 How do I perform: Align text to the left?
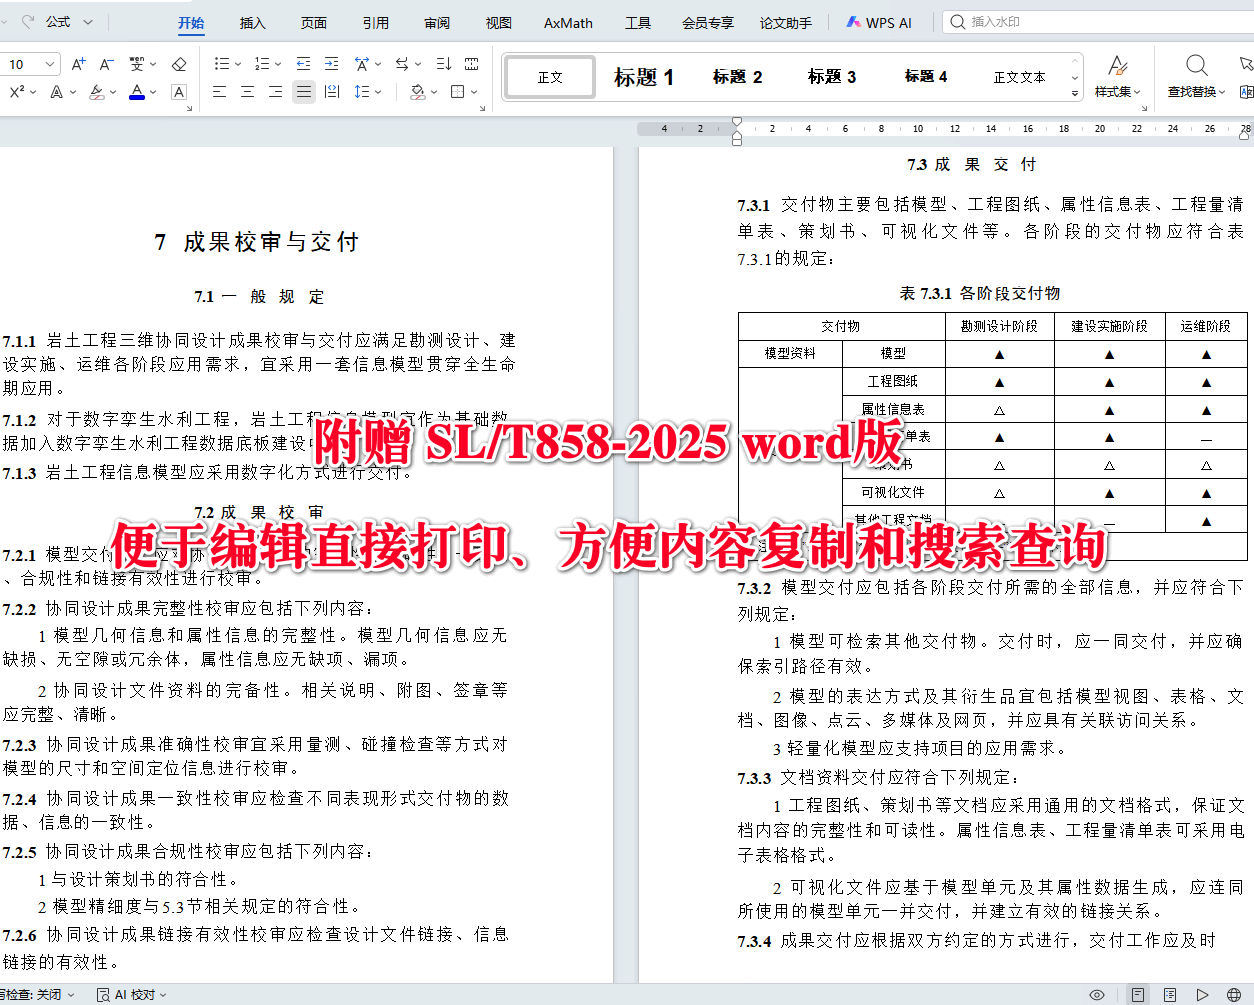pos(220,92)
